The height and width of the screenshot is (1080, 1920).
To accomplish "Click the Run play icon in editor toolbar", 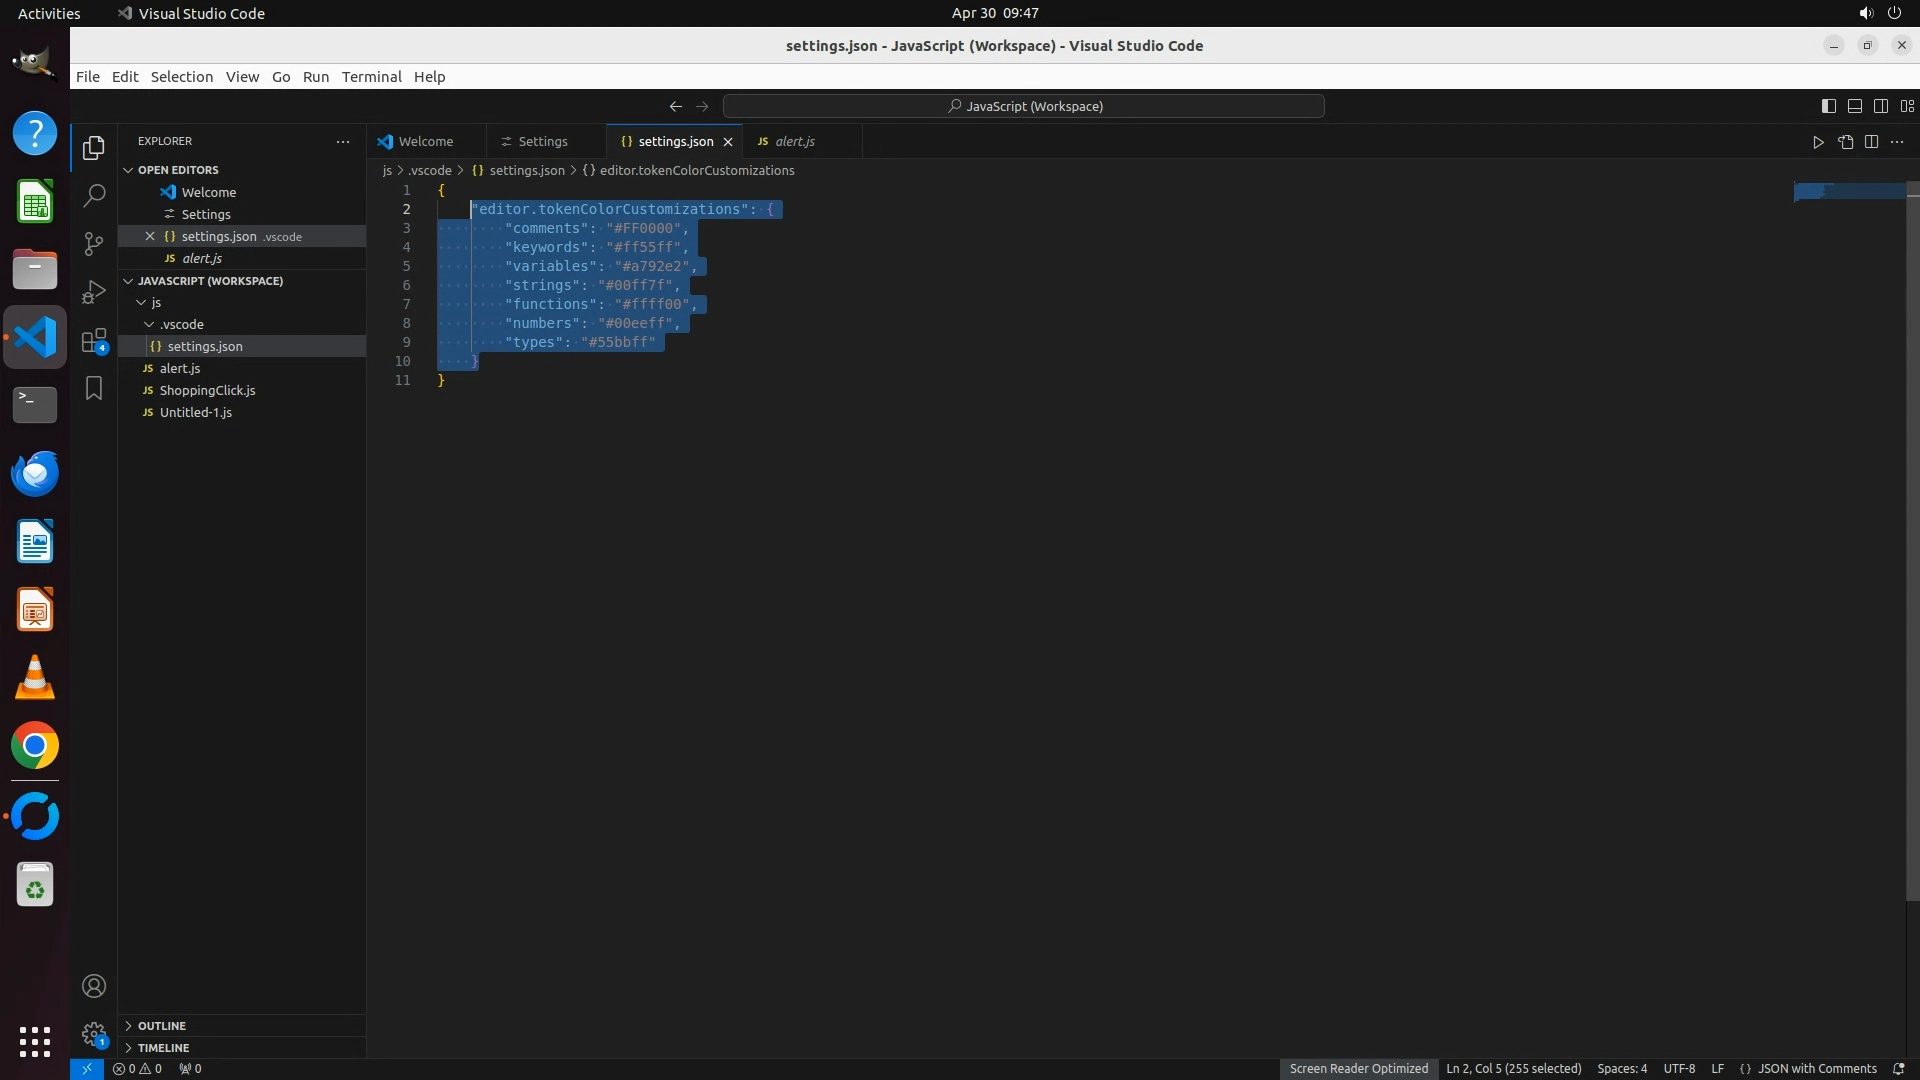I will (x=1818, y=142).
